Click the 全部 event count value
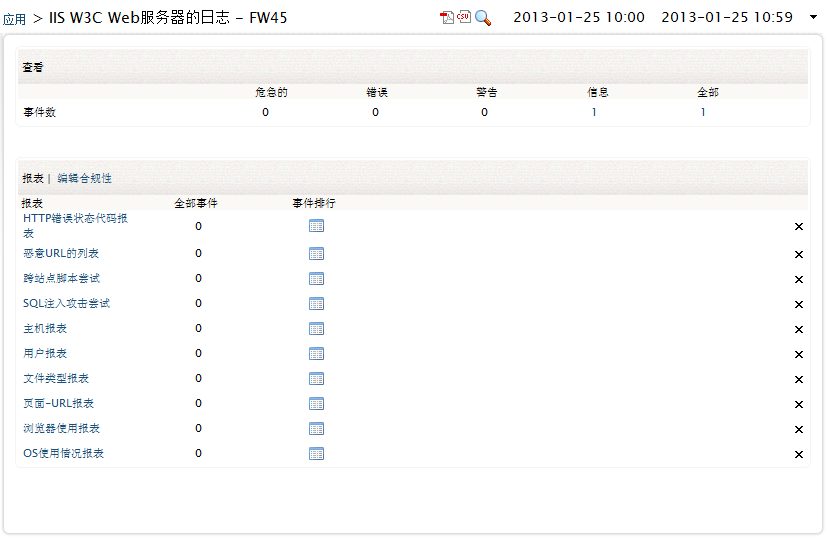The width and height of the screenshot is (827, 538). click(x=703, y=112)
